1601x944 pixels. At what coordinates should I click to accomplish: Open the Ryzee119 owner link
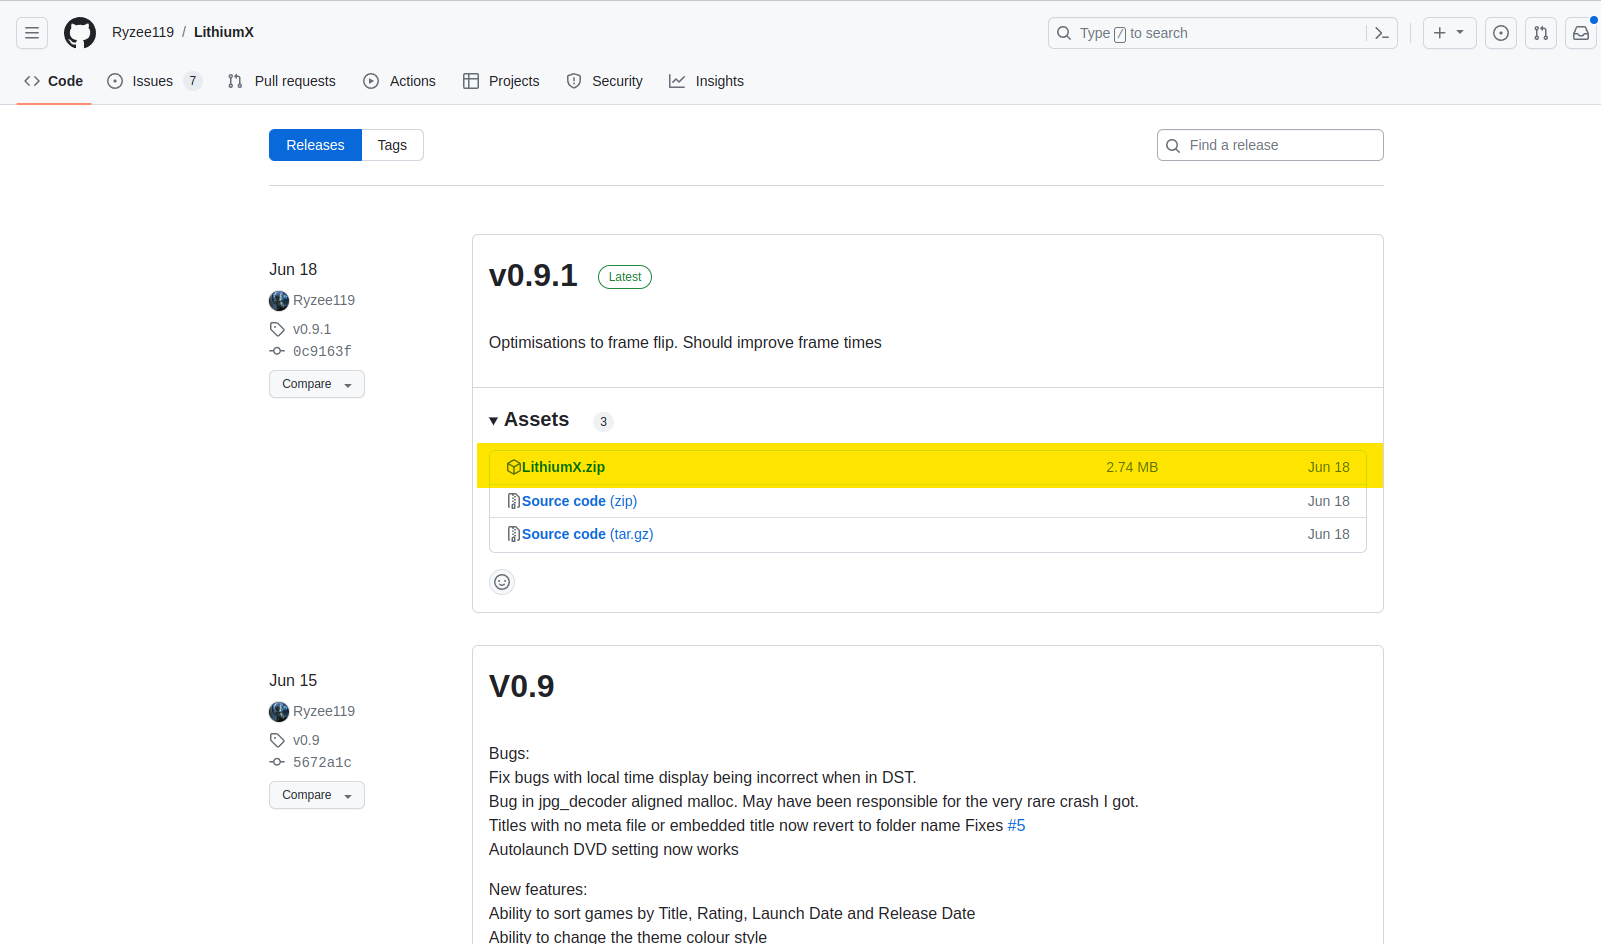click(143, 32)
